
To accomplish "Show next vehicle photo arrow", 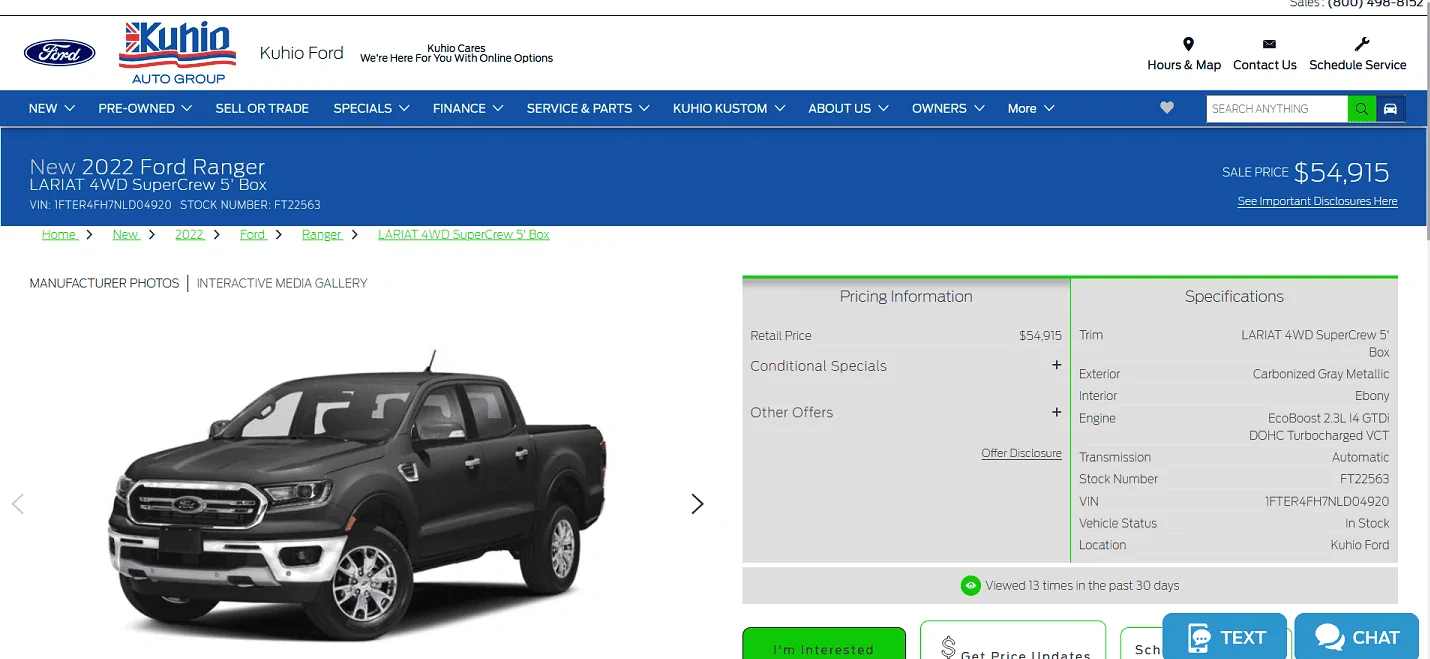I will tap(697, 504).
